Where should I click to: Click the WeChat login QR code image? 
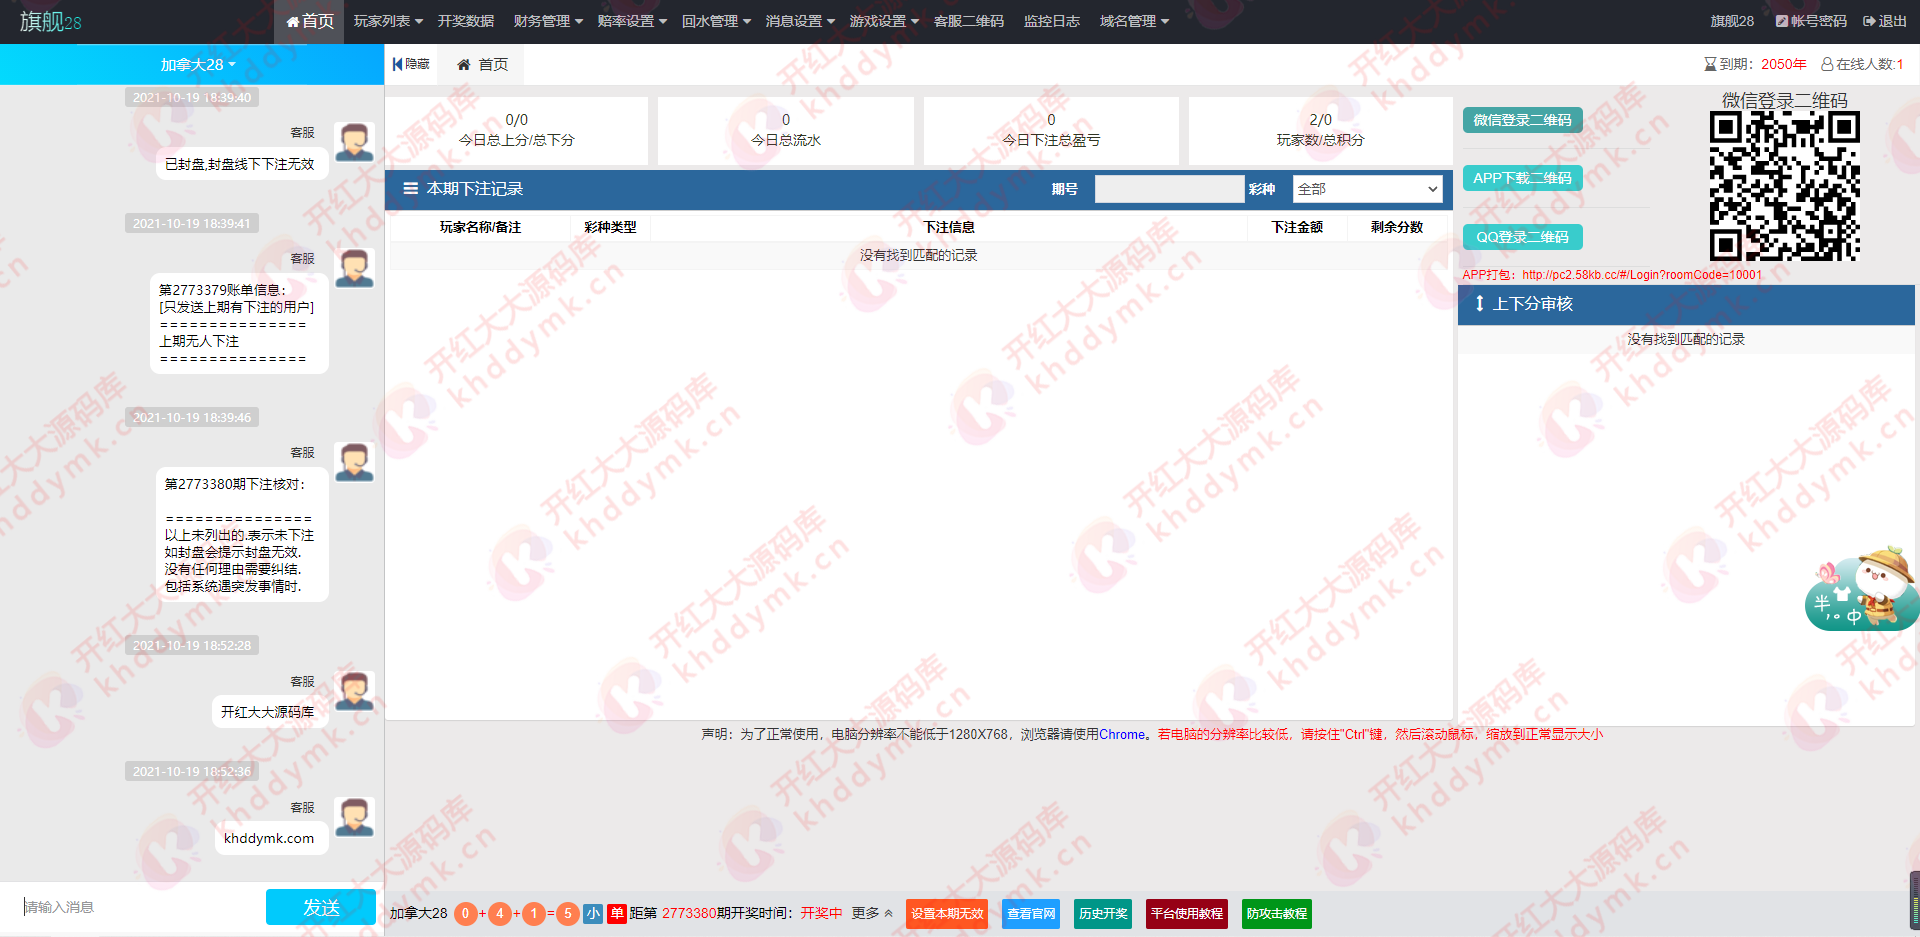point(1785,186)
